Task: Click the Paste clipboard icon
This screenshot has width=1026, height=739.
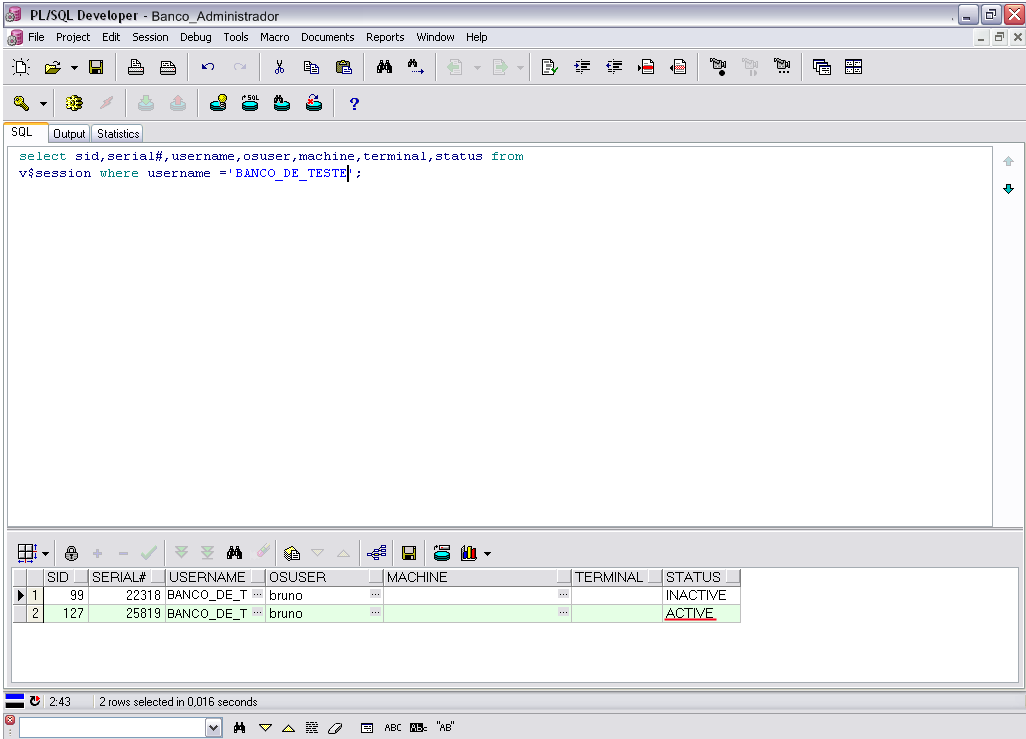Action: click(343, 67)
